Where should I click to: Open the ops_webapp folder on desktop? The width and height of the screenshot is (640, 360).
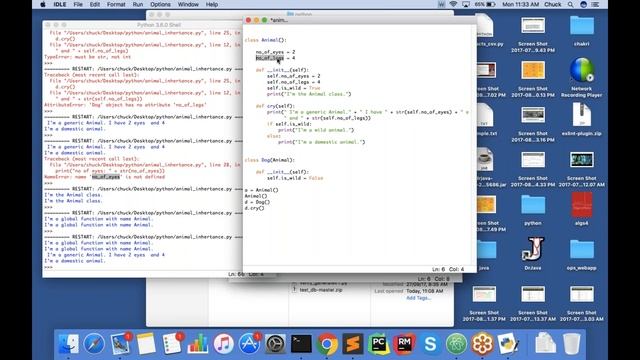[582, 249]
